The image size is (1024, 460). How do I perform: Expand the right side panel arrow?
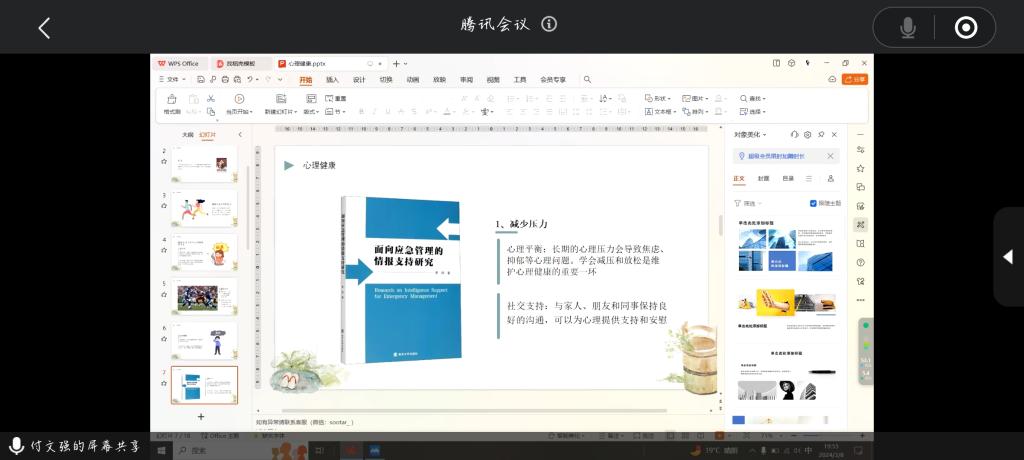[x=1007, y=257]
